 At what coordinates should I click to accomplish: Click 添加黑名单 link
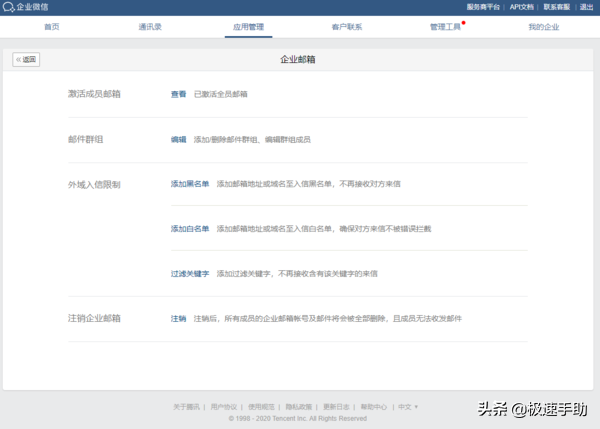point(190,184)
